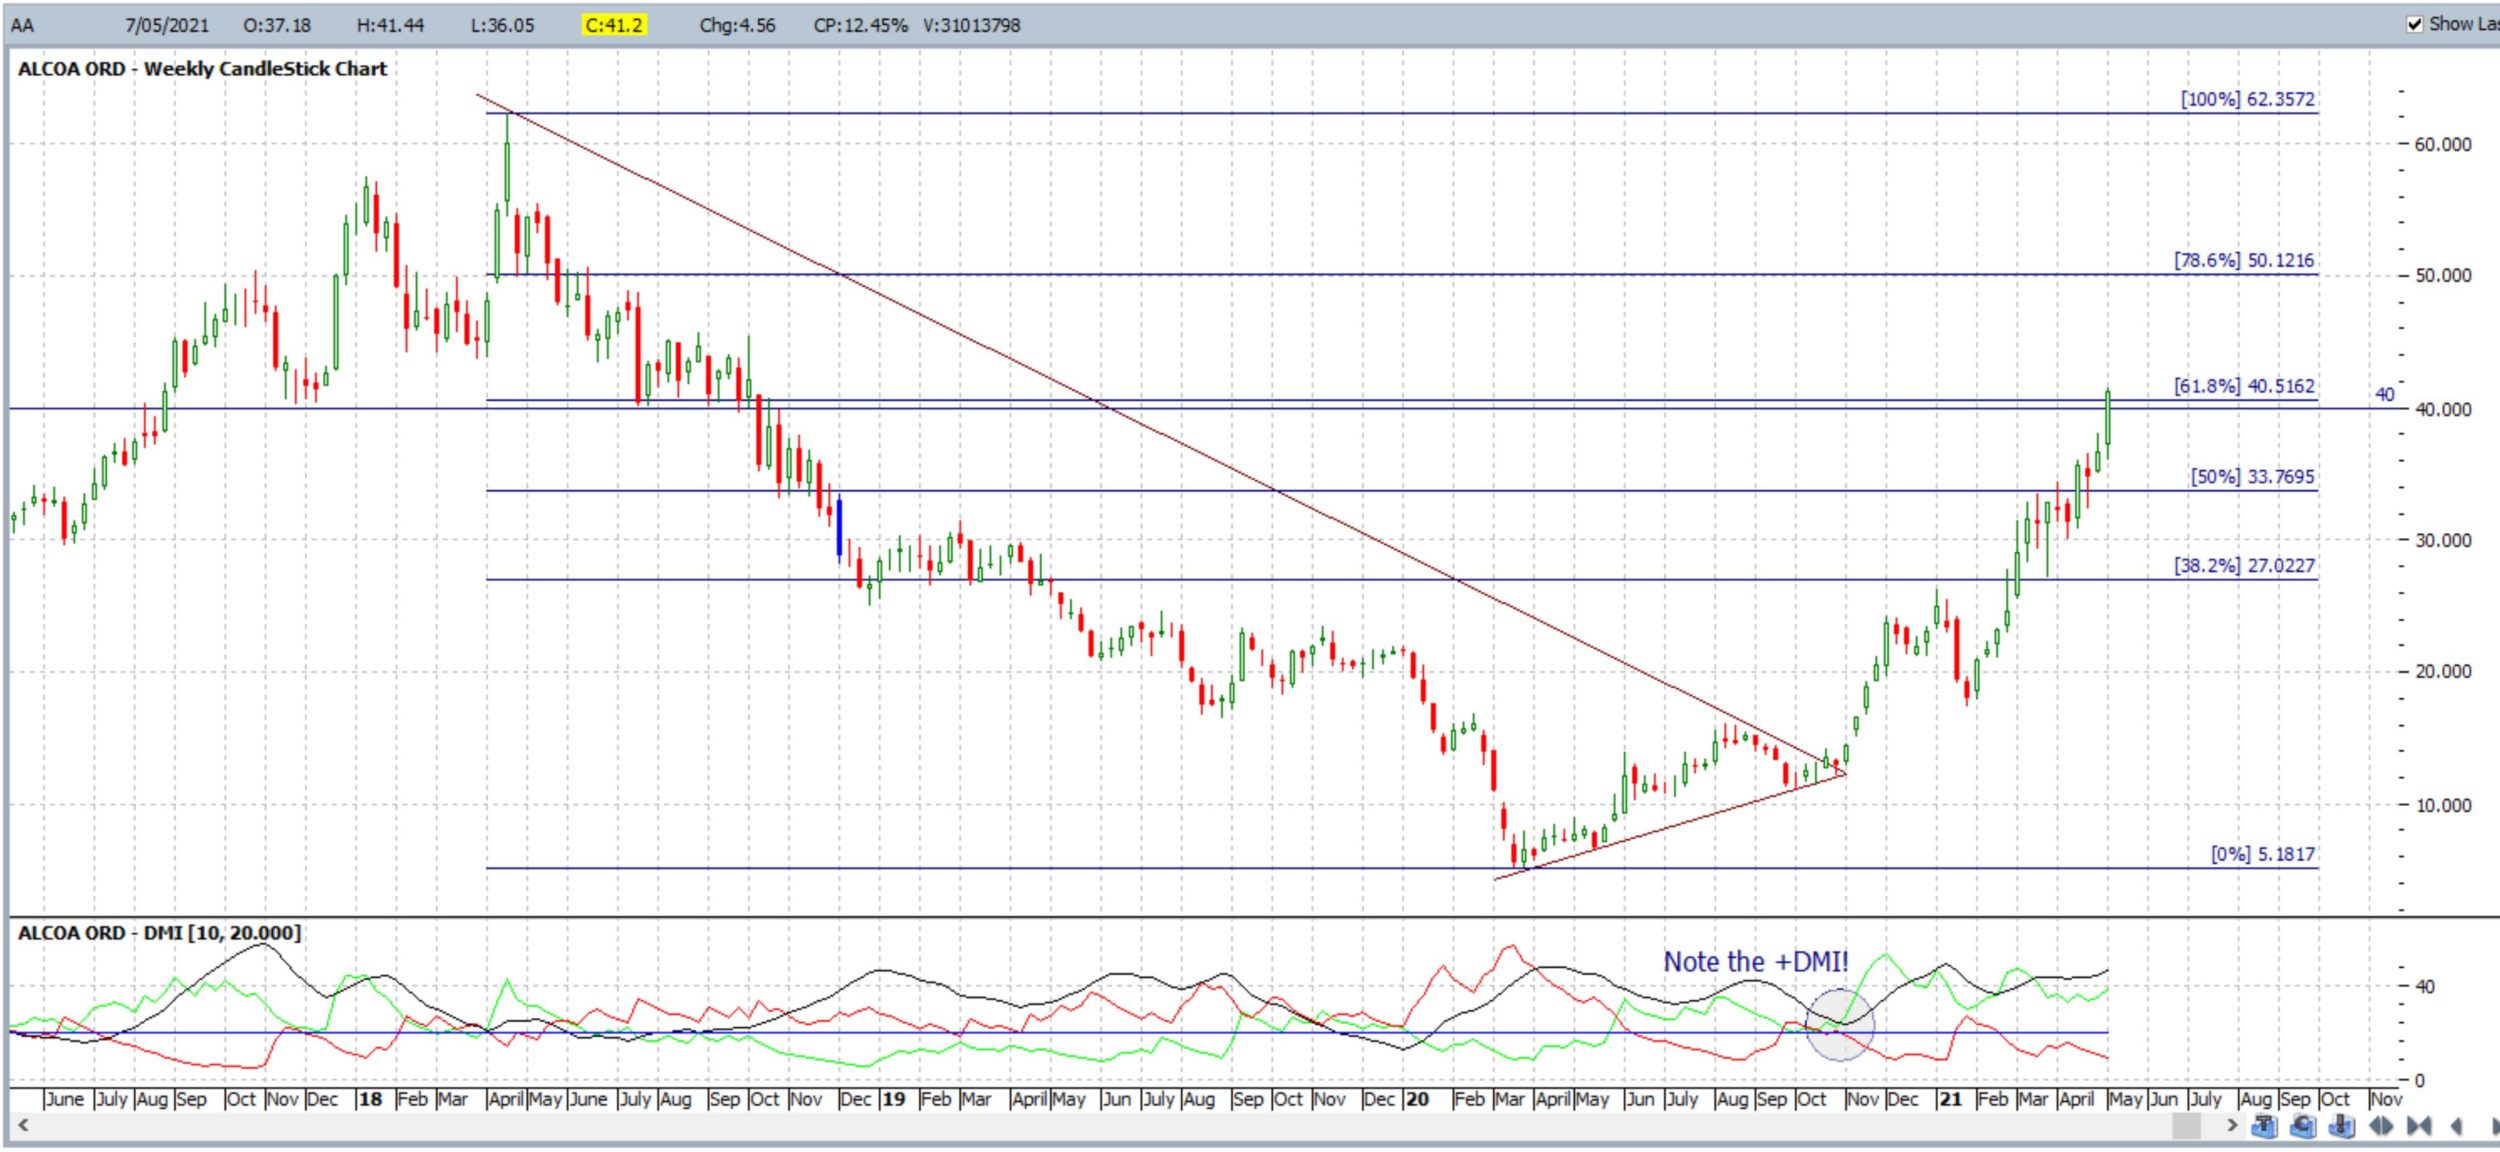Click the 'Note the +DMI!' annotation text

(x=1756, y=962)
